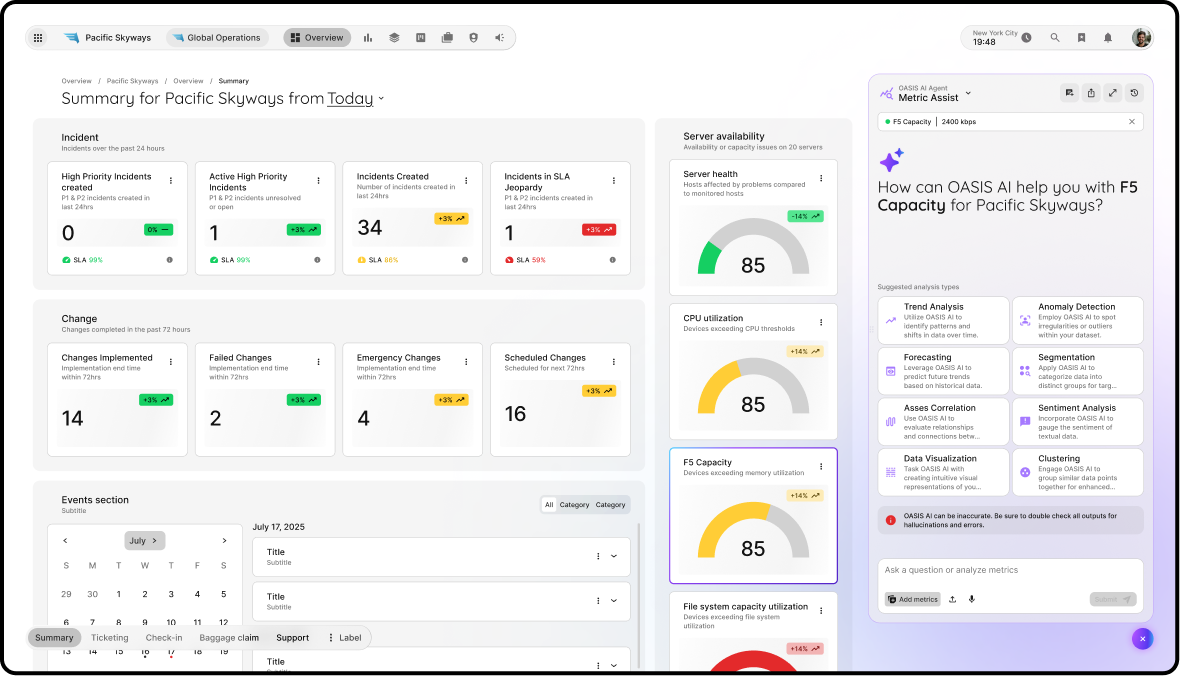Expand the second Title event row
This screenshot has width=1180, height=676.
pyautogui.click(x=614, y=601)
